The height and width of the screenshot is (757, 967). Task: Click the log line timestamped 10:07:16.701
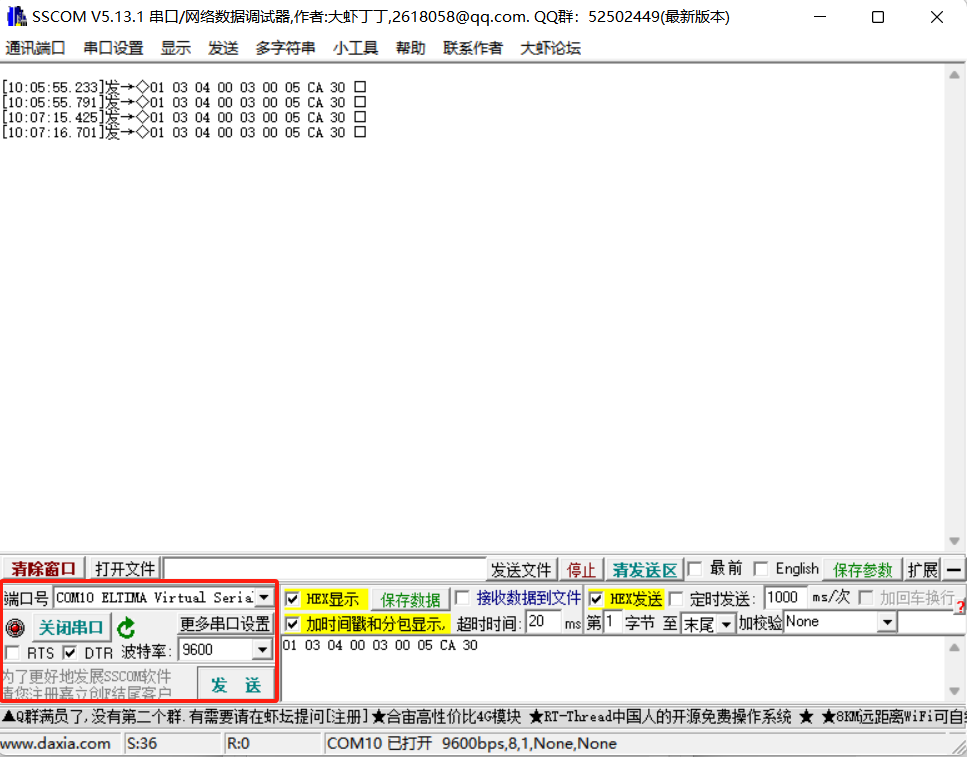(184, 132)
